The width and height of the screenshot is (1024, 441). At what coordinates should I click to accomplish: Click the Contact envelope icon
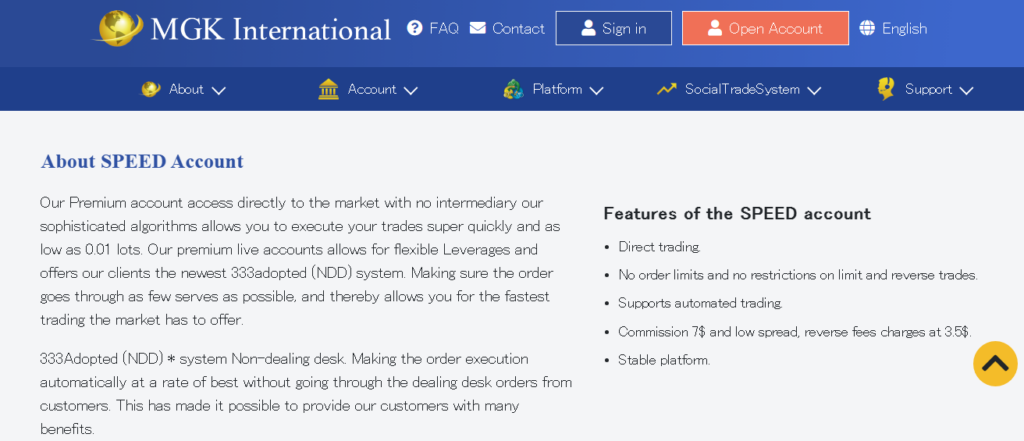tap(477, 28)
